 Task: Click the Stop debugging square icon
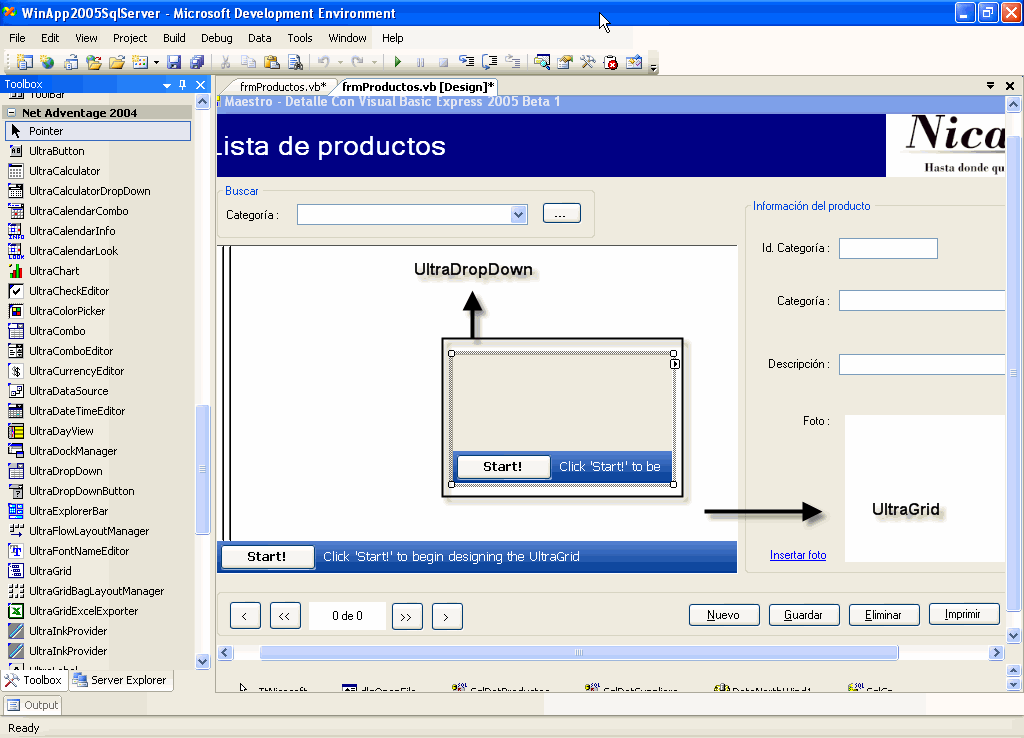pos(443,62)
